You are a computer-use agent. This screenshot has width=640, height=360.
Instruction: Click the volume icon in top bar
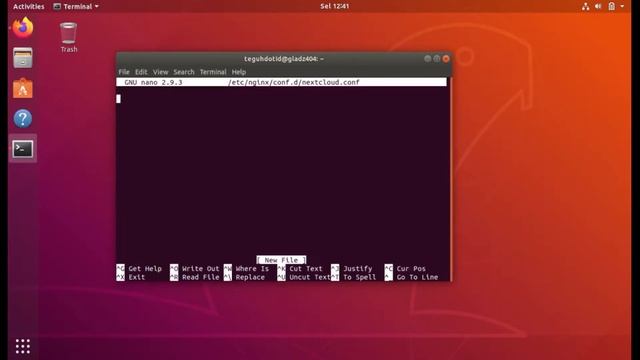coord(598,6)
